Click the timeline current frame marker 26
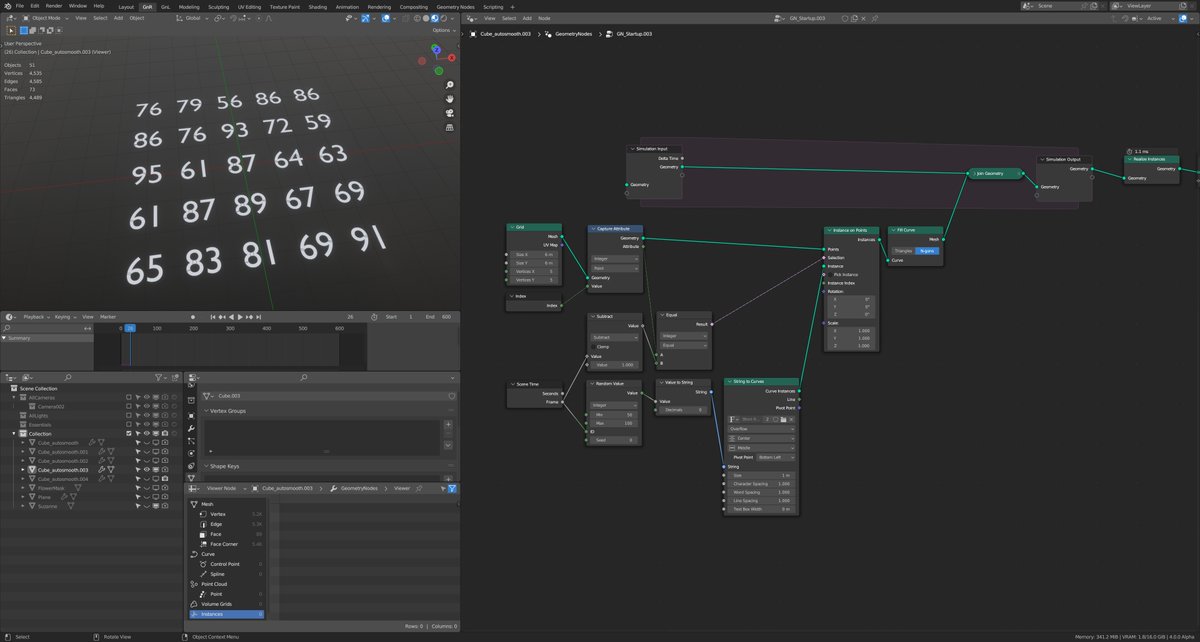Viewport: 1200px width, 642px height. point(129,327)
